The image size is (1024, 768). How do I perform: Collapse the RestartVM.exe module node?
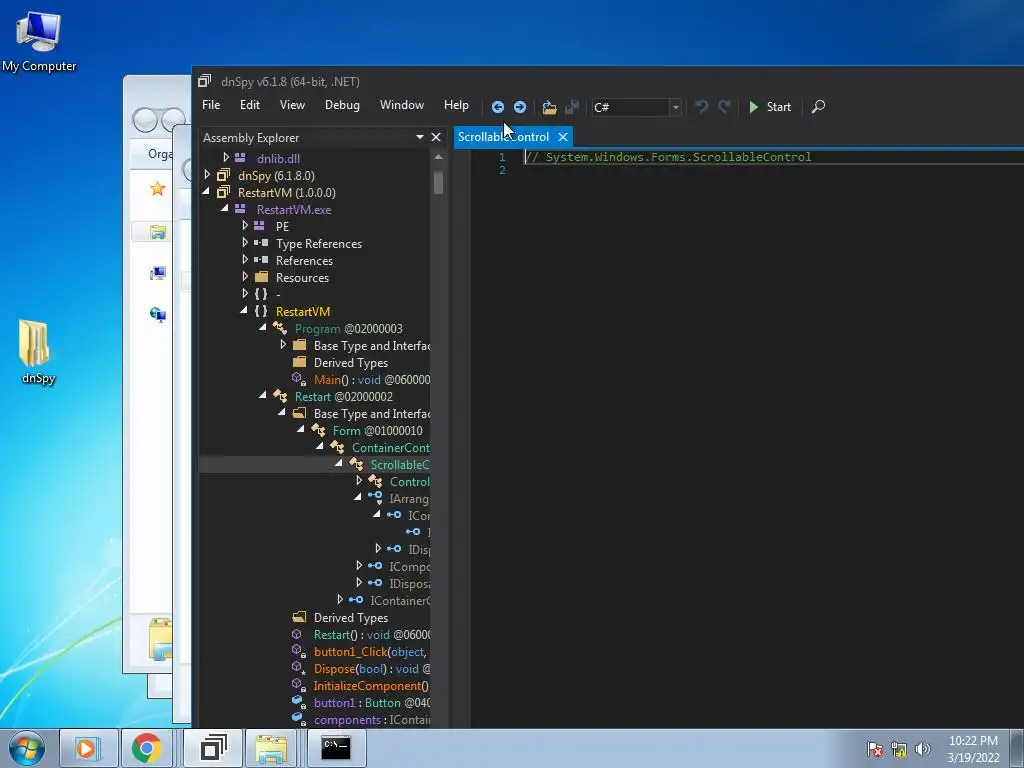tap(225, 208)
